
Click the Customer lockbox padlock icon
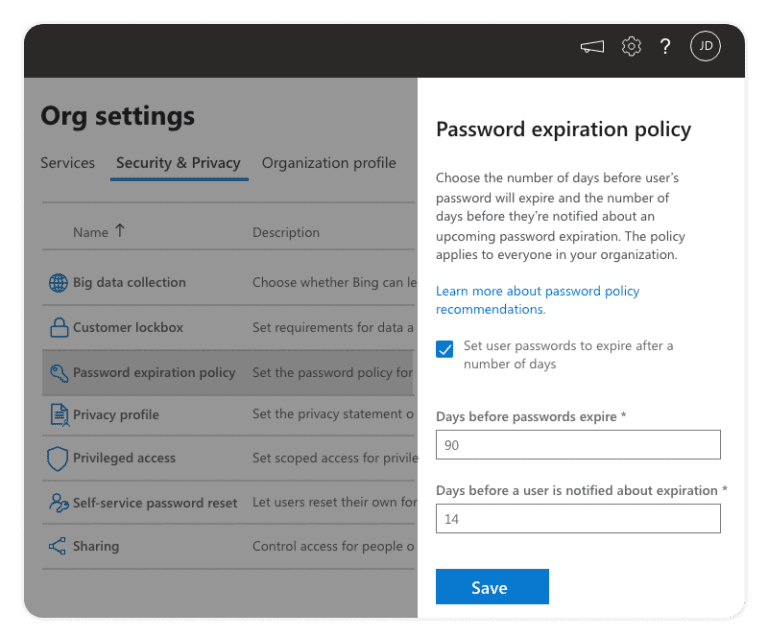pos(58,327)
